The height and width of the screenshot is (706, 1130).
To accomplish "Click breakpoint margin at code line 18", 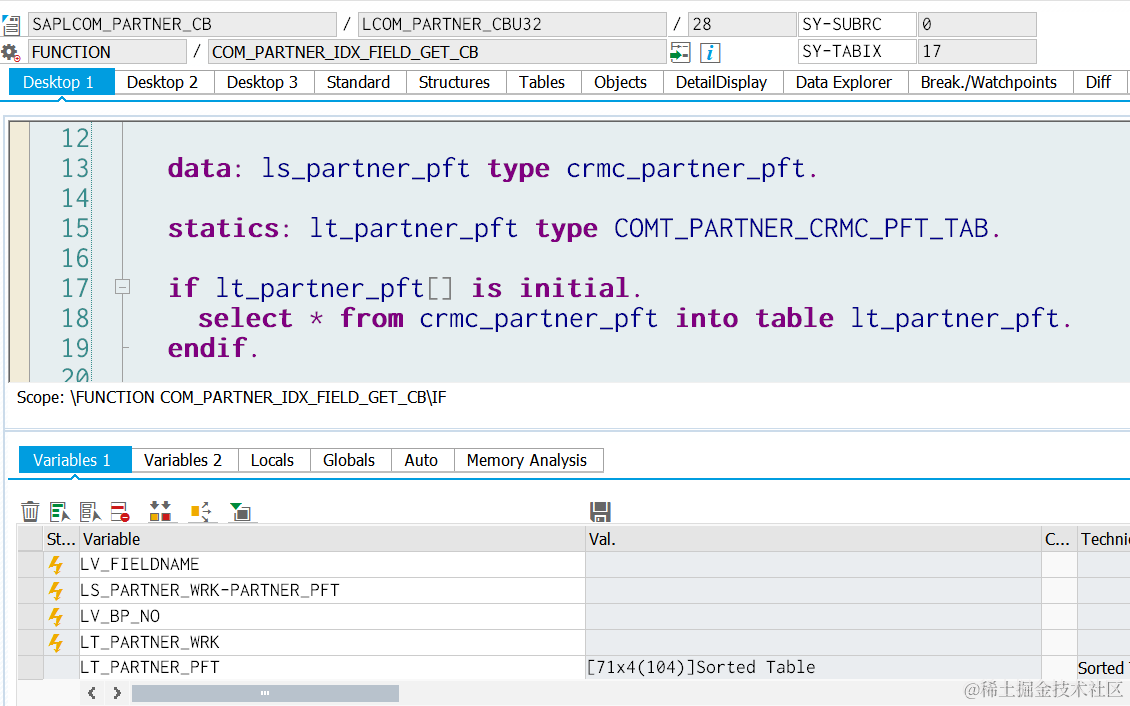I will (x=19, y=318).
